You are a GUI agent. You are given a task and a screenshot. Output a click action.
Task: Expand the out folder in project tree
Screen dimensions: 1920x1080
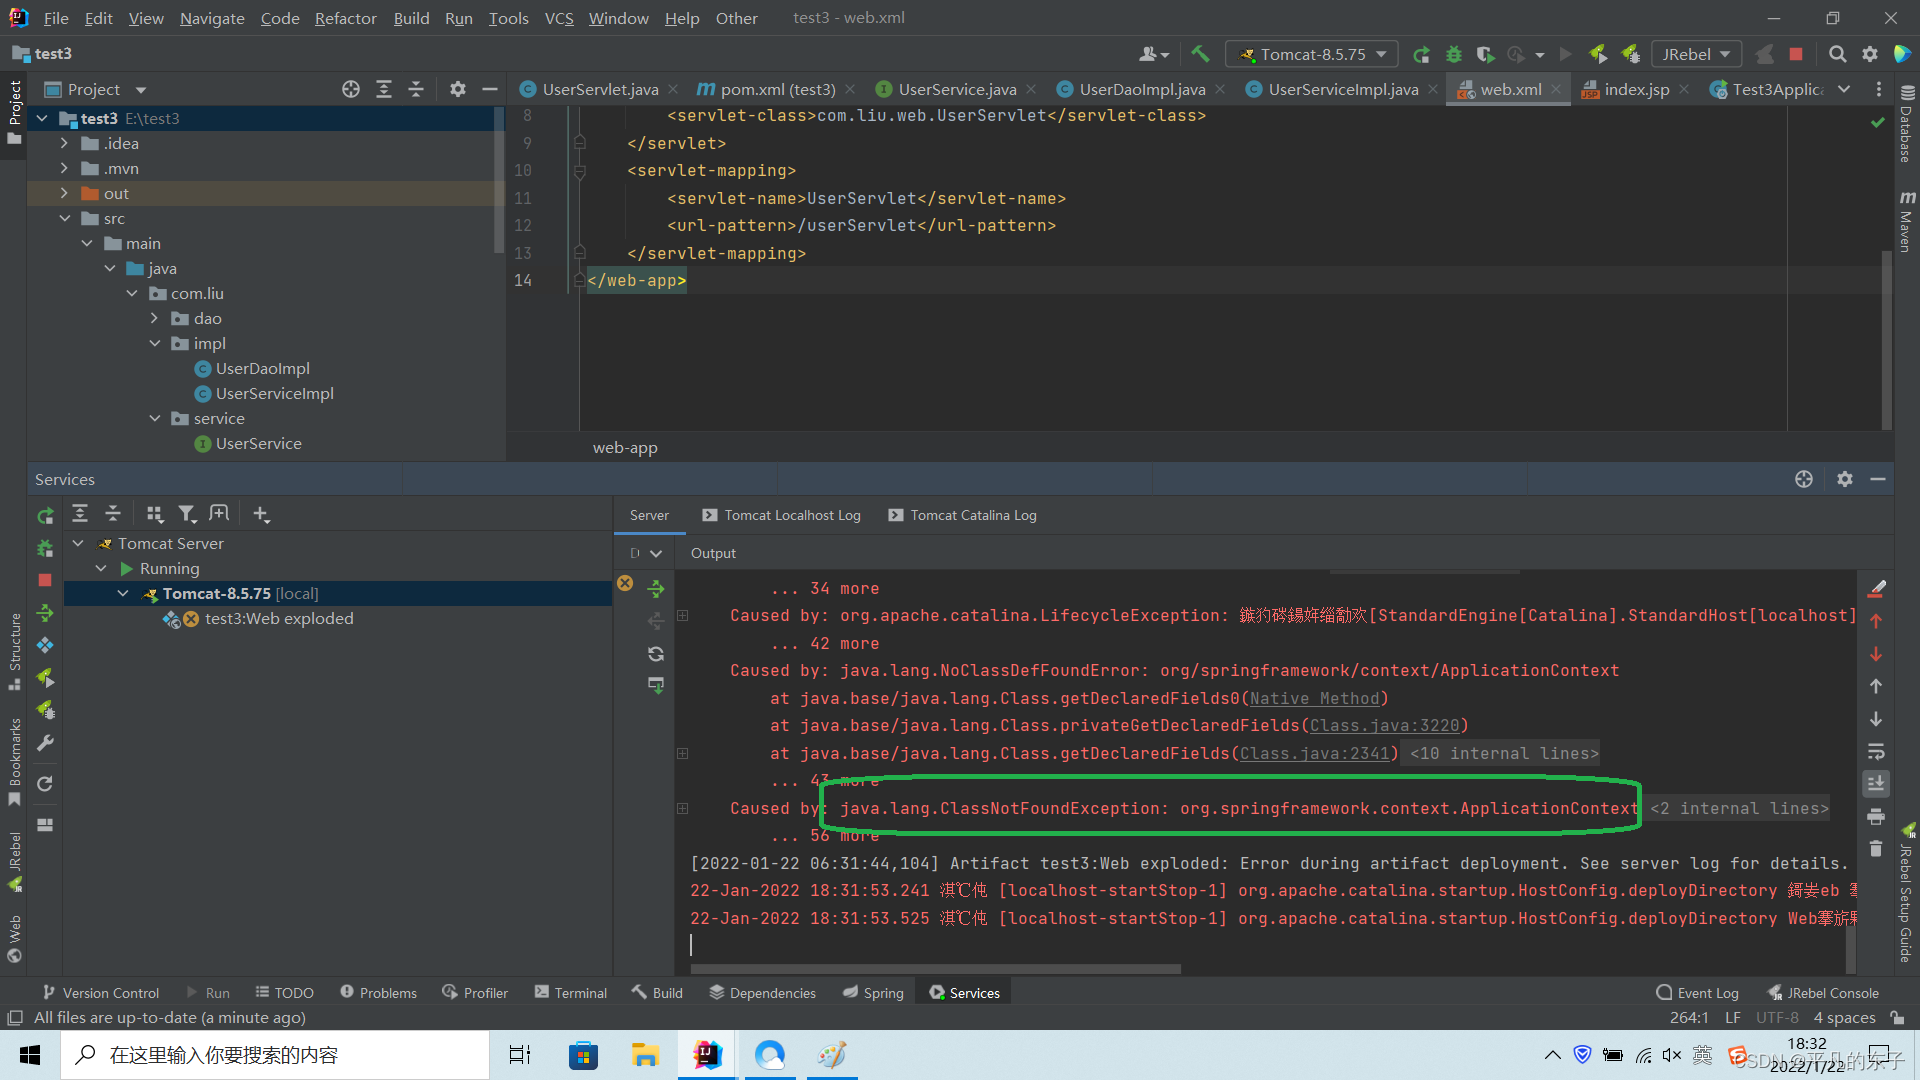click(64, 193)
